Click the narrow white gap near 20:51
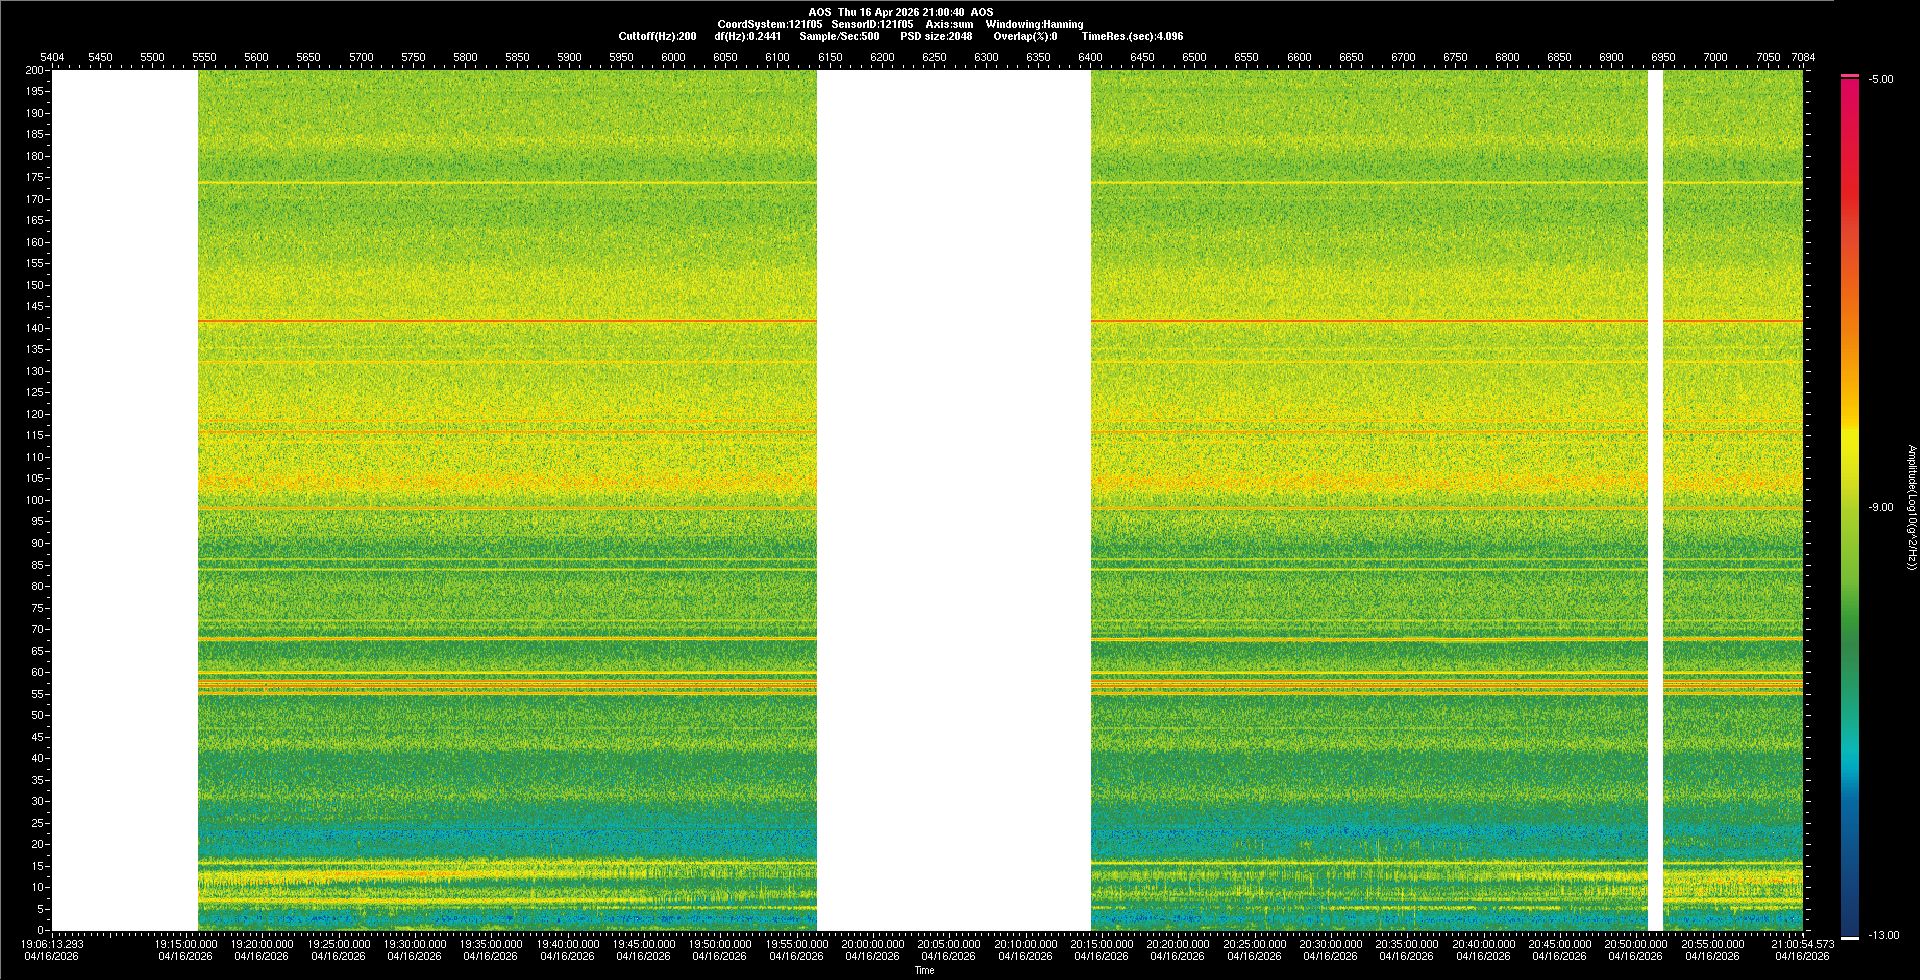1920x980 pixels. click(1655, 500)
